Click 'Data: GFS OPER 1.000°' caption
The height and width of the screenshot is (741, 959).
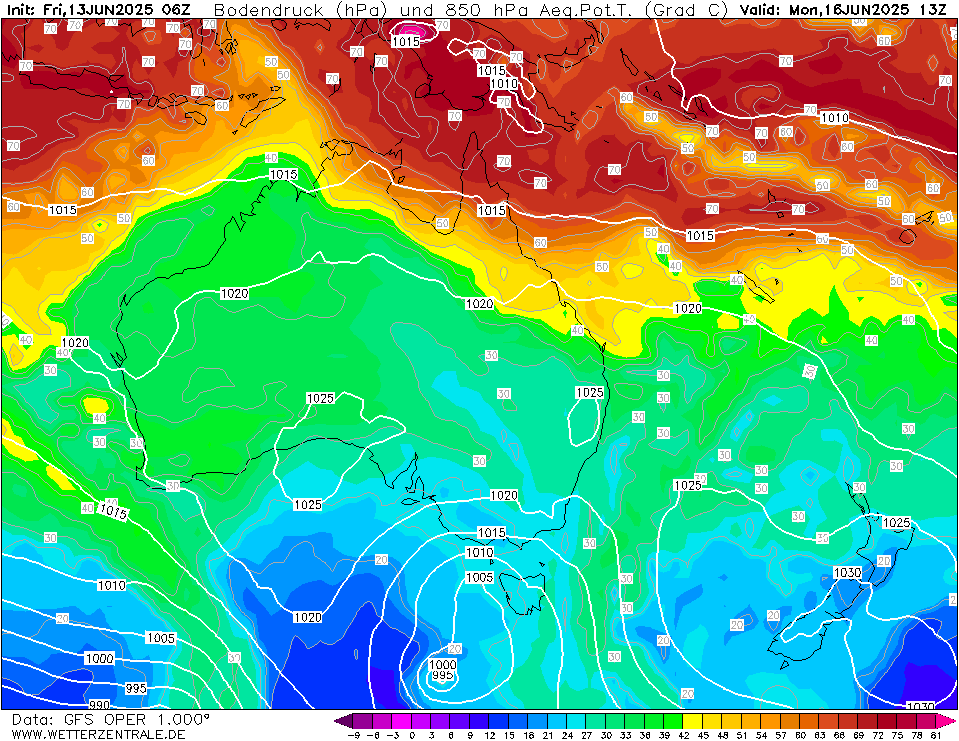pyautogui.click(x=111, y=720)
